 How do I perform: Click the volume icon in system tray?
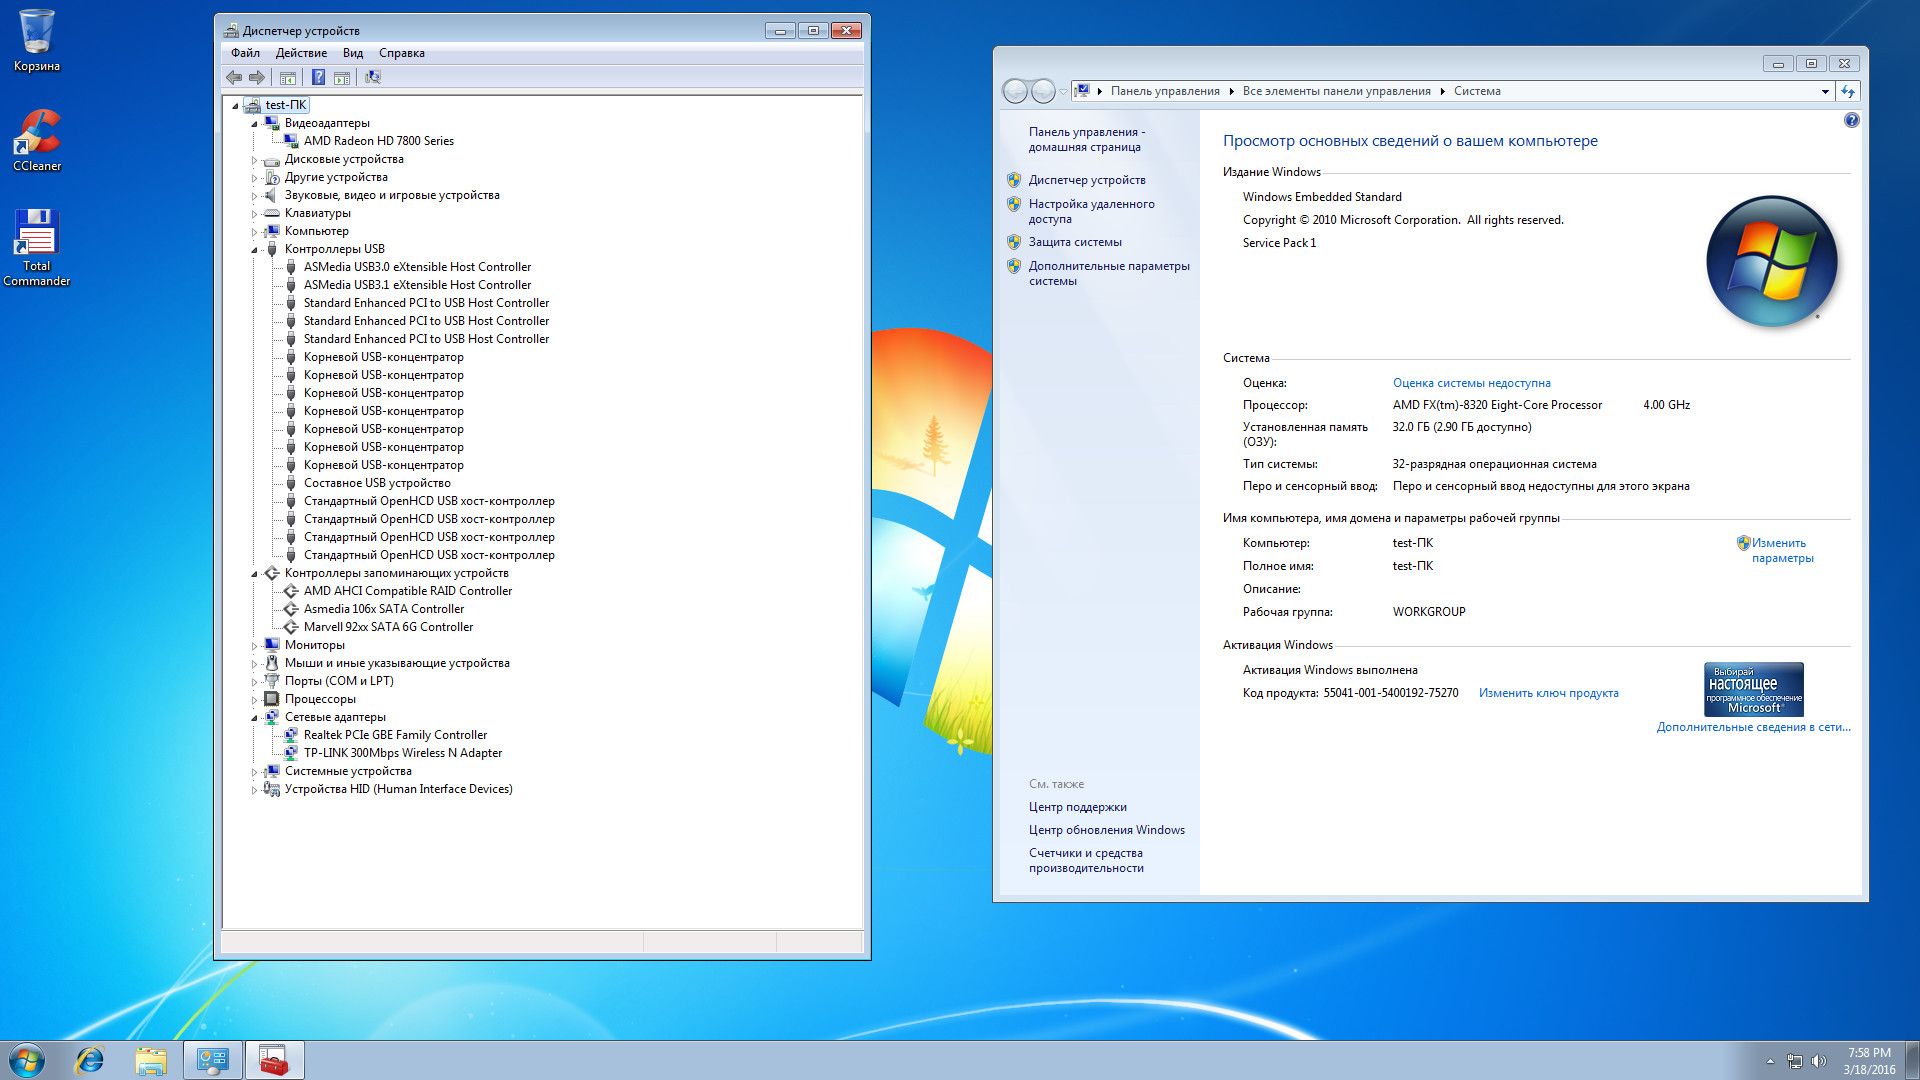[x=1818, y=1060]
